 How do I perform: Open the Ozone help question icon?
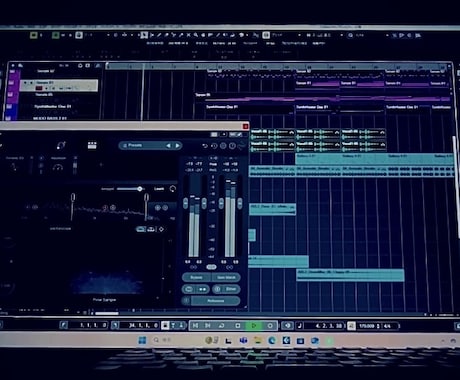(x=232, y=146)
